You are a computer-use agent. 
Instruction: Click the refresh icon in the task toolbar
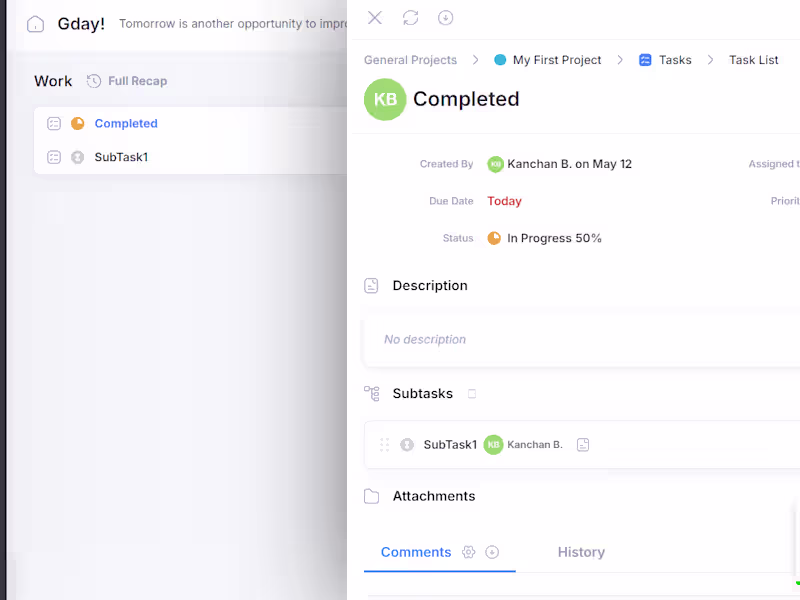pos(410,18)
